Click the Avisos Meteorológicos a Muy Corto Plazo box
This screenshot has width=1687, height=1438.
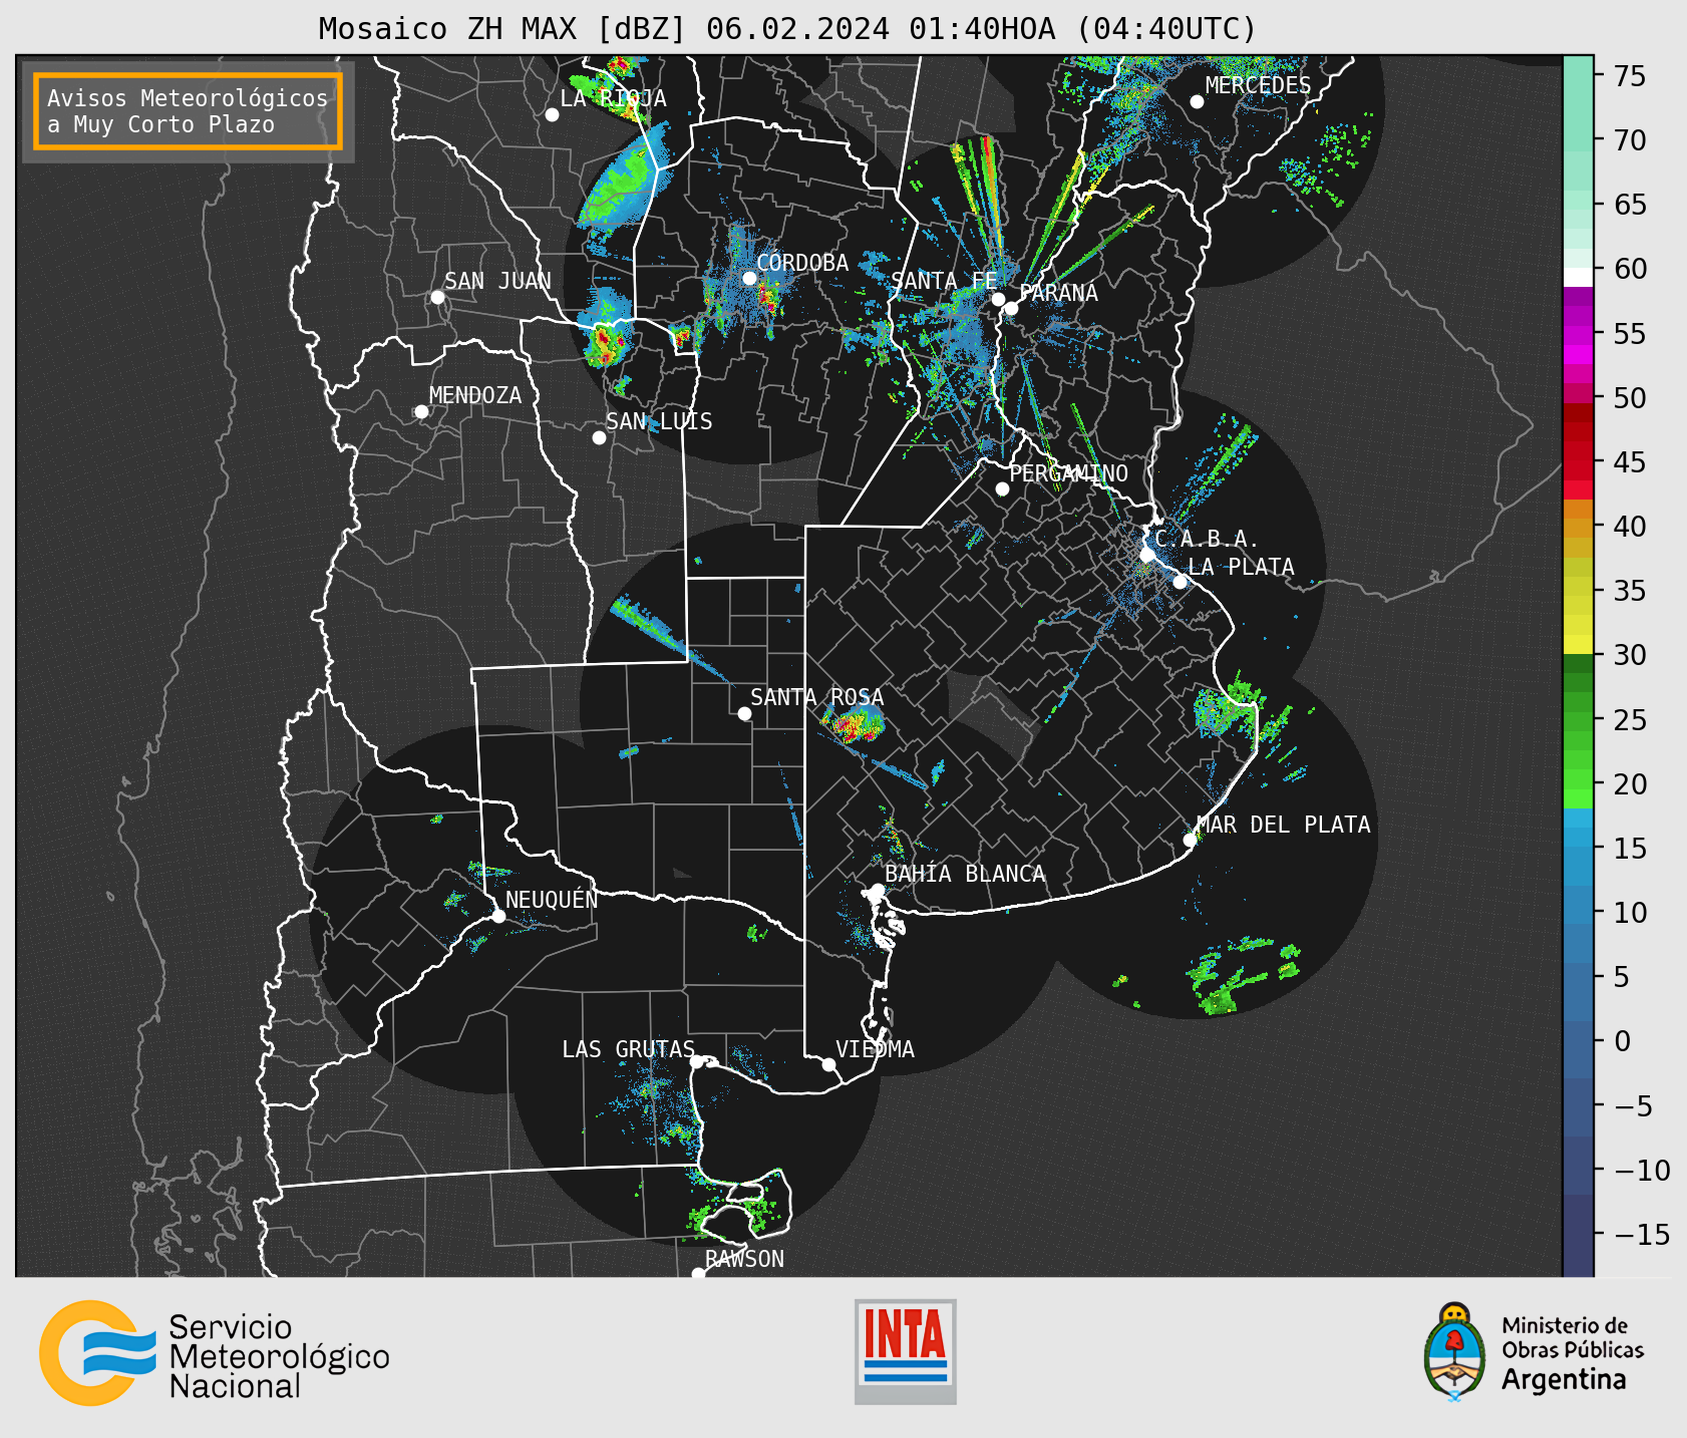point(188,111)
